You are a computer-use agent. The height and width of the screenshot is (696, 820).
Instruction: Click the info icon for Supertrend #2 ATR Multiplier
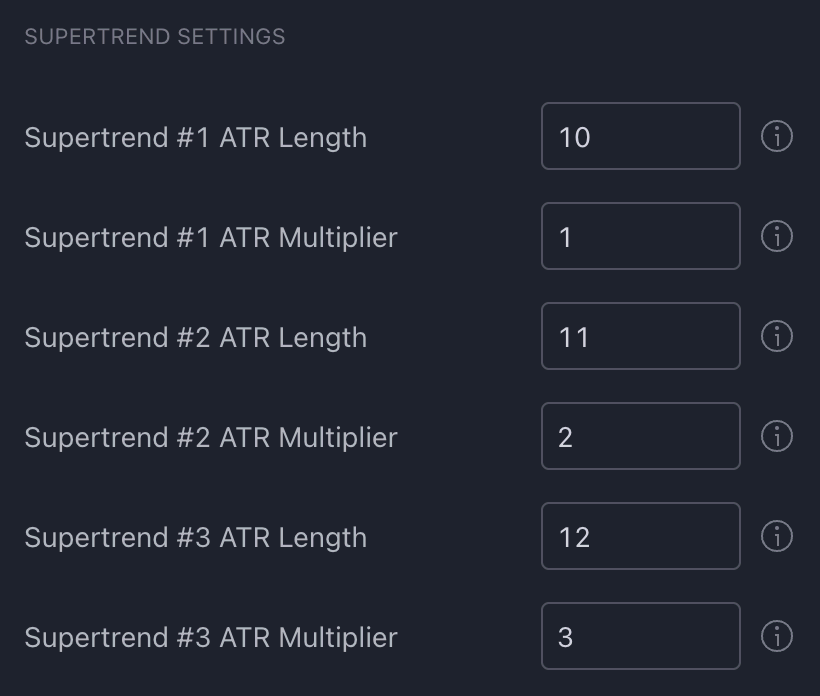tap(777, 436)
